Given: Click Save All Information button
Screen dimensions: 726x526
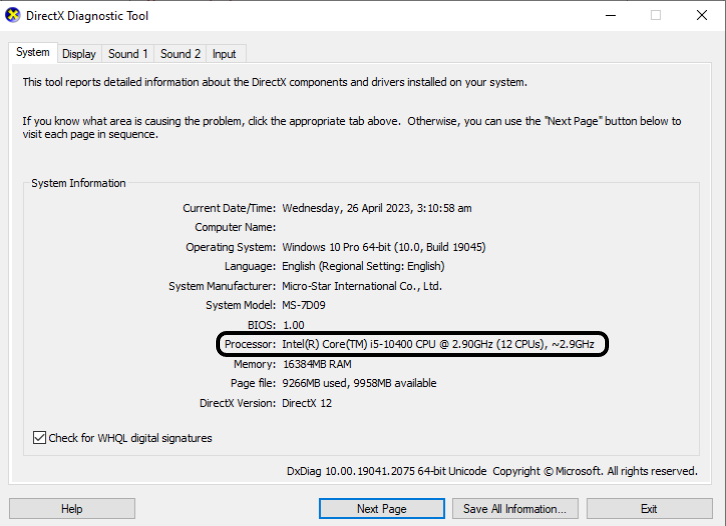Looking at the screenshot, I should pyautogui.click(x=515, y=508).
